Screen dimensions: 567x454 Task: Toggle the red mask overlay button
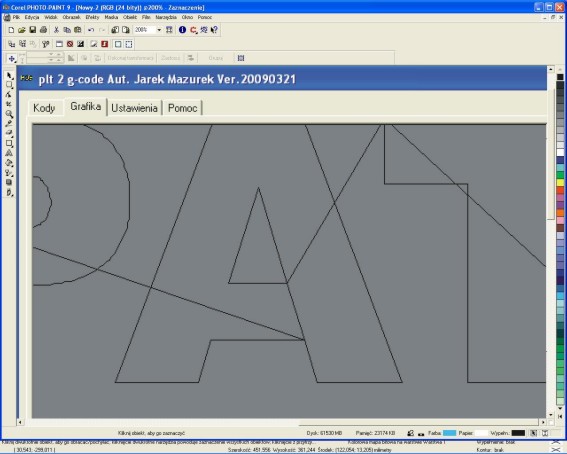pyautogui.click(x=105, y=44)
